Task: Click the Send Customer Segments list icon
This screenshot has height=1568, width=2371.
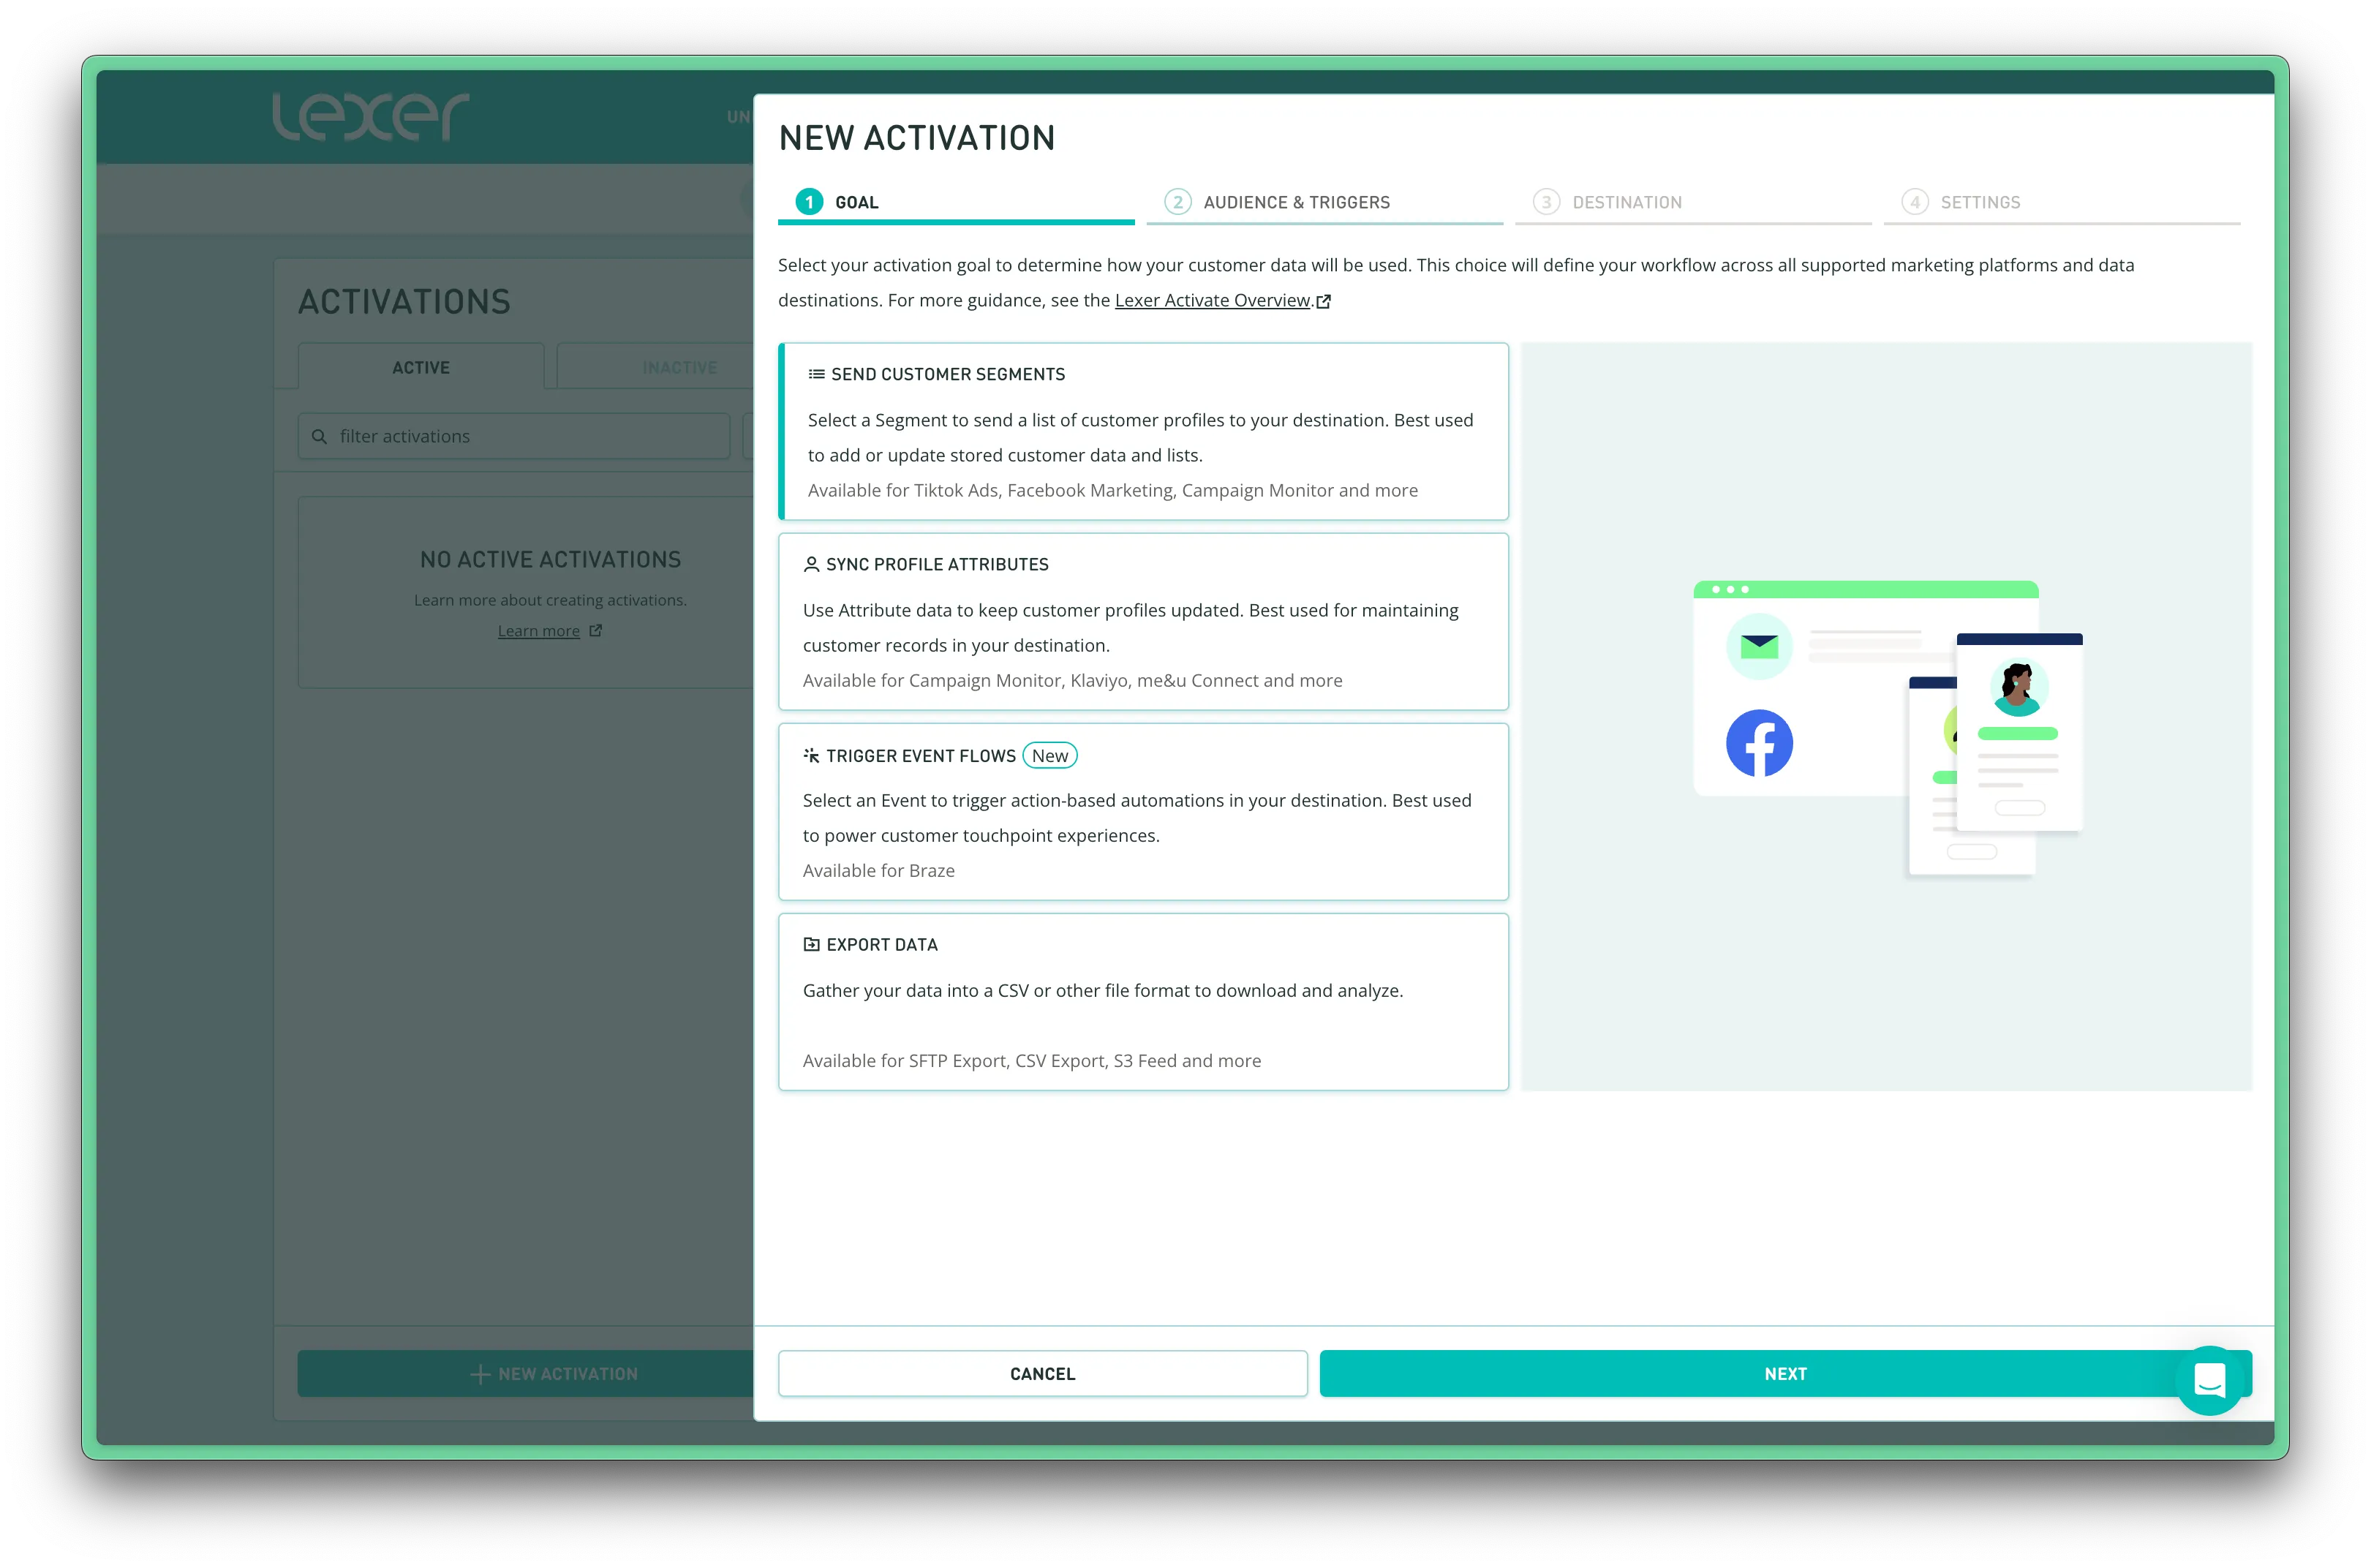Action: click(816, 374)
